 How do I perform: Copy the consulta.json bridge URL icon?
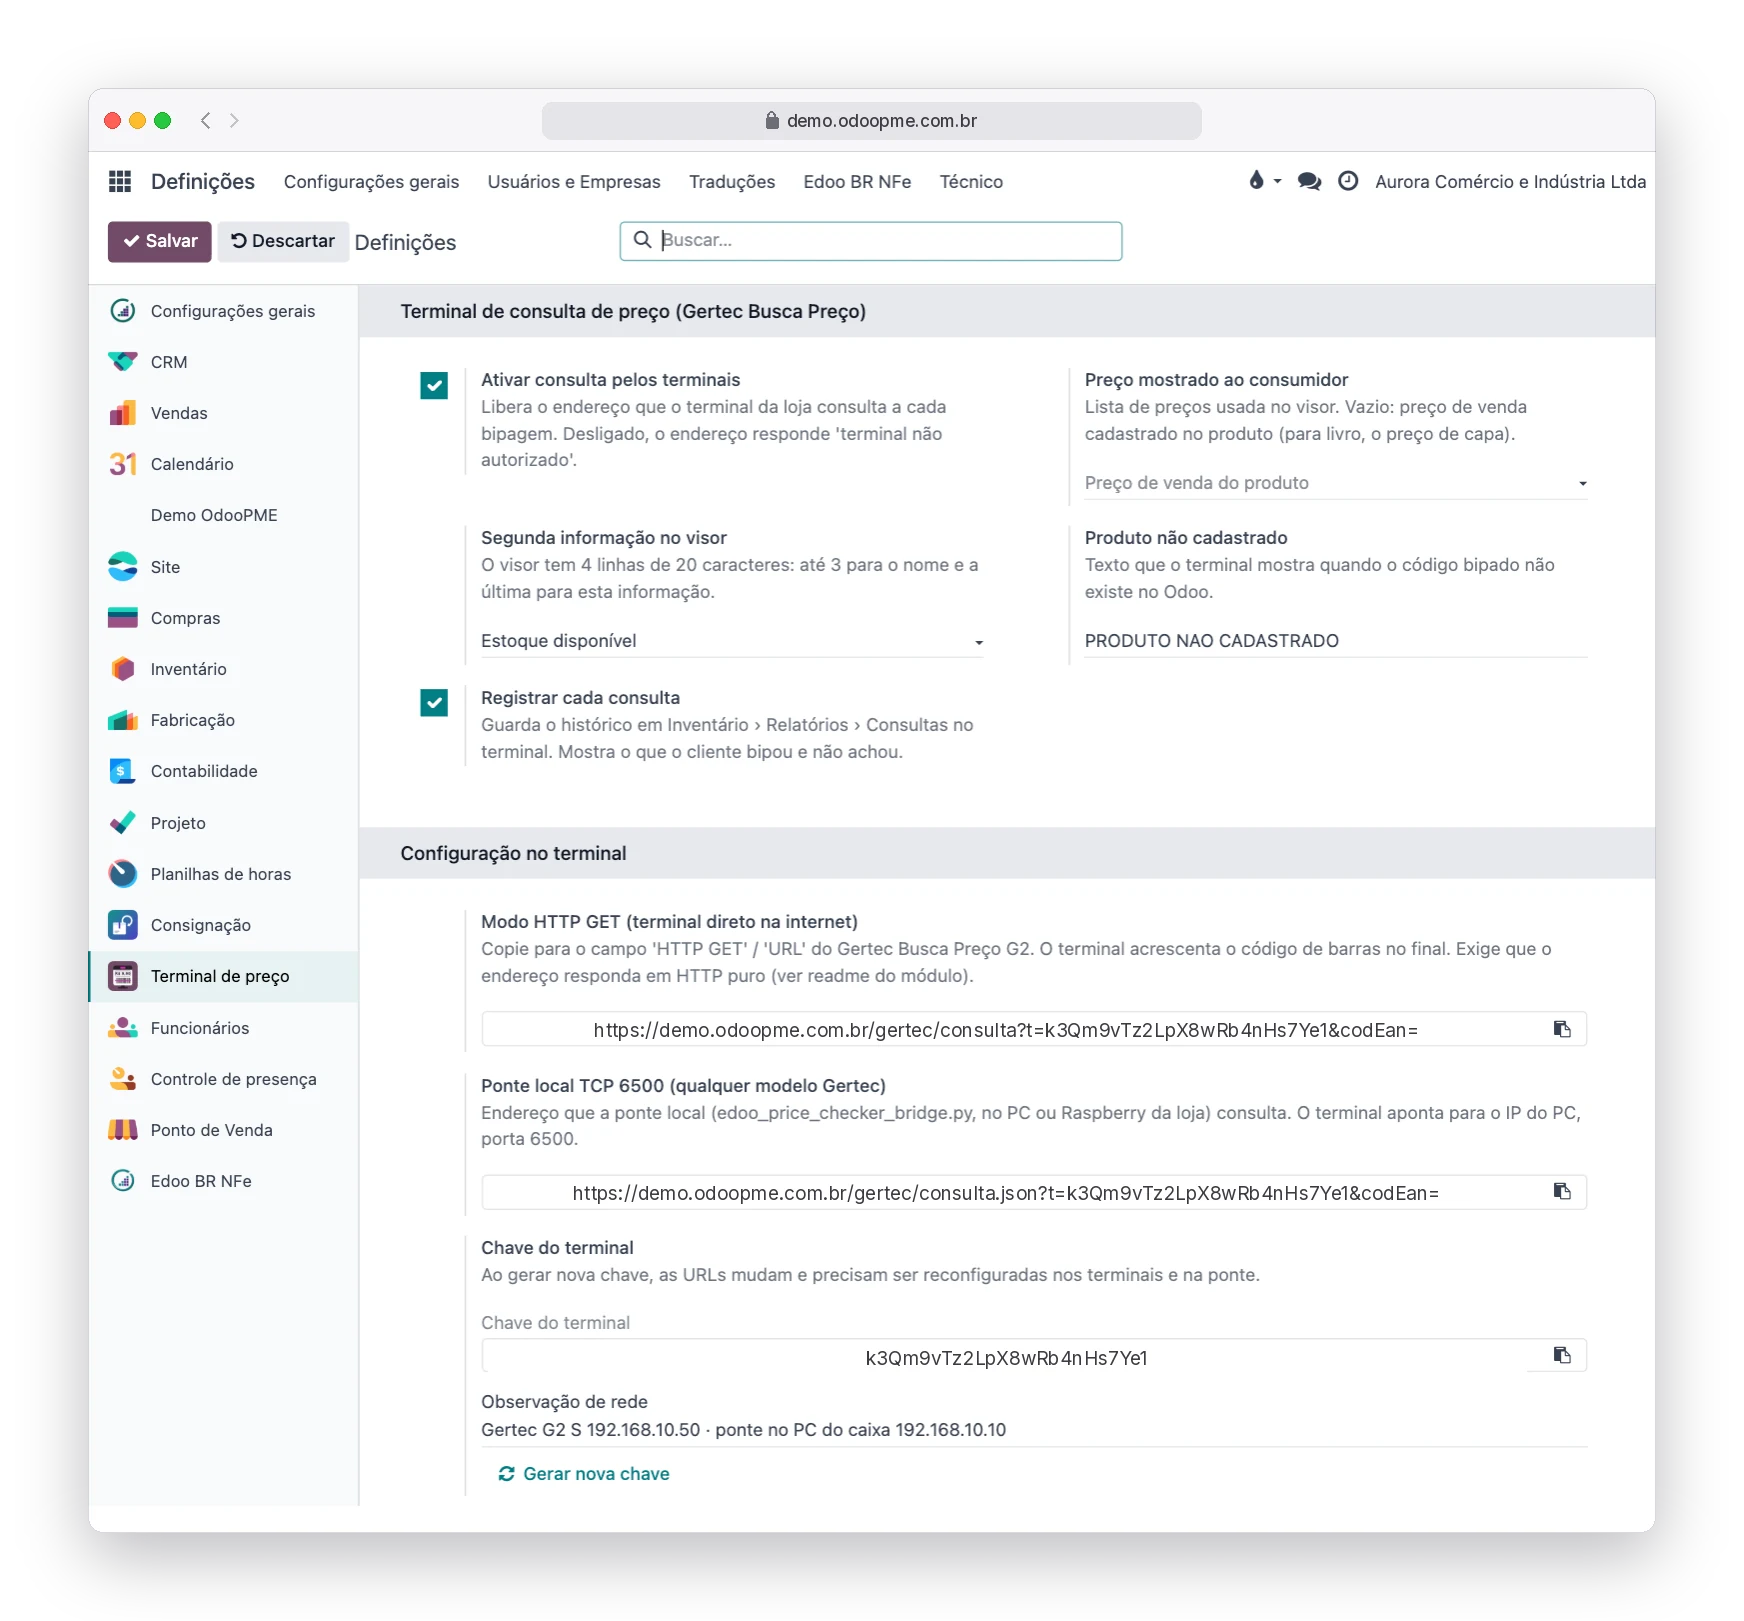[1562, 1191]
